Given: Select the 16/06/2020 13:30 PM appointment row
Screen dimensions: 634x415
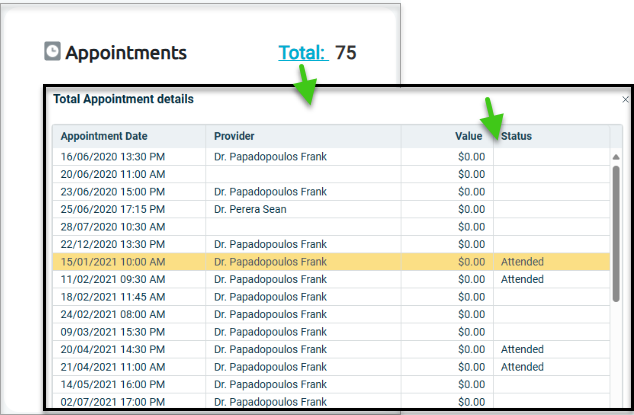Looking at the screenshot, I should point(331,157).
